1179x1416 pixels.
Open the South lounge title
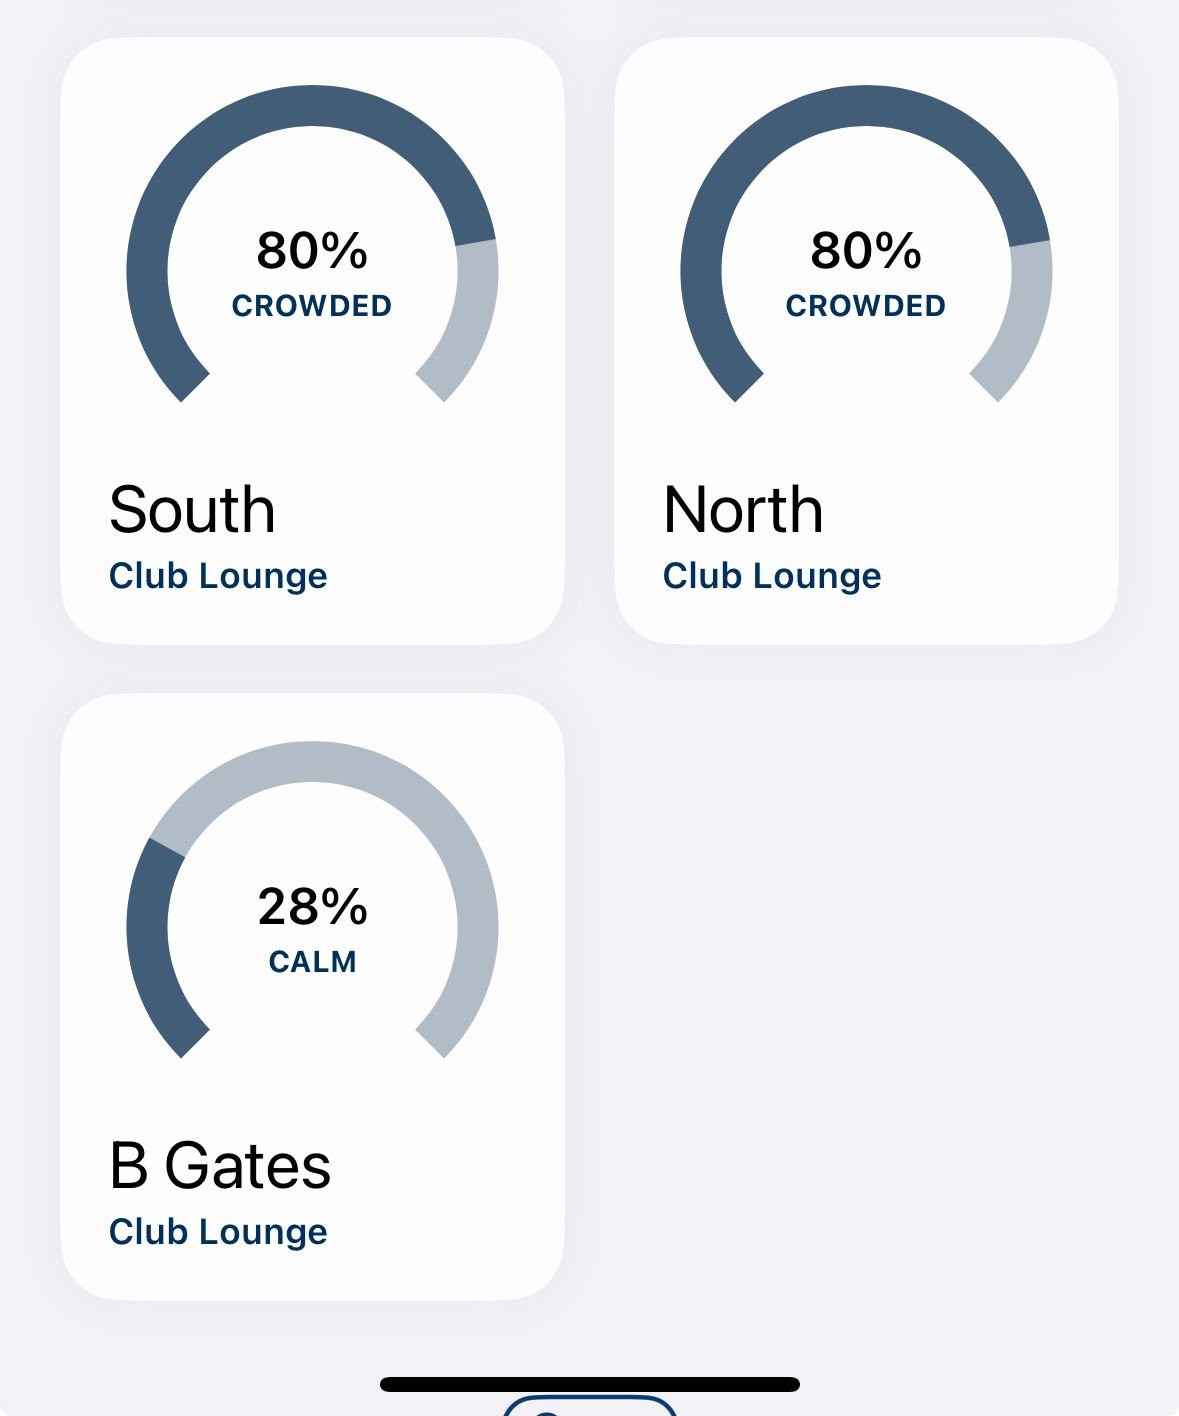click(192, 510)
